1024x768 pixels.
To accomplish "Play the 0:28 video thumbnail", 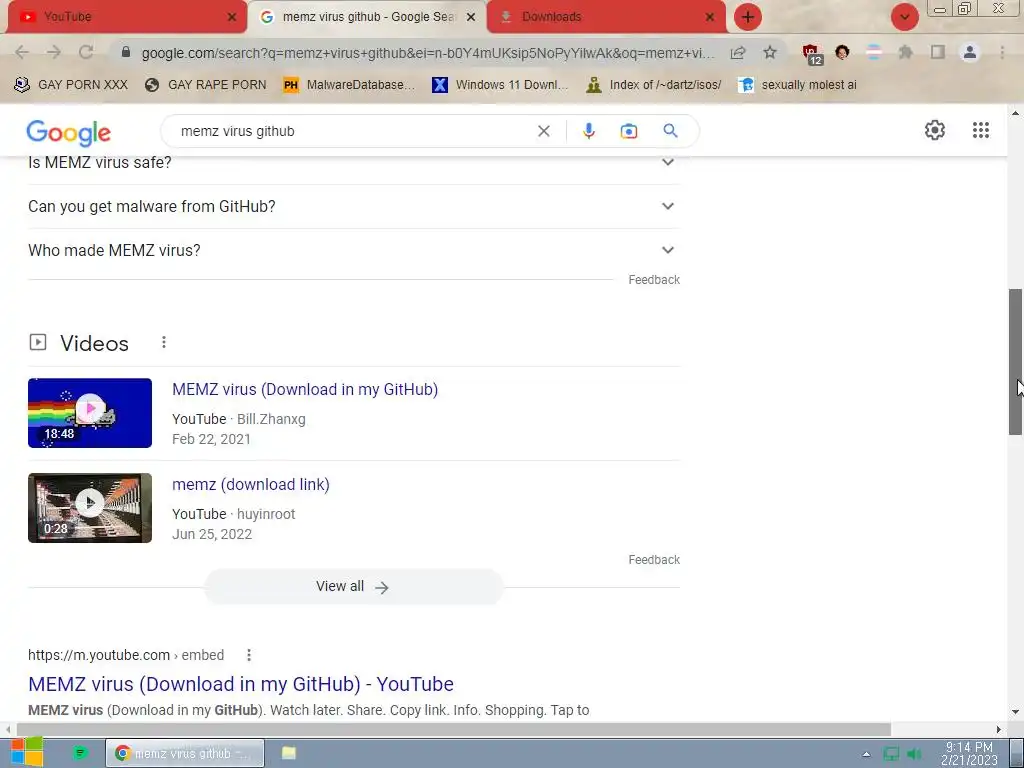I will point(90,508).
